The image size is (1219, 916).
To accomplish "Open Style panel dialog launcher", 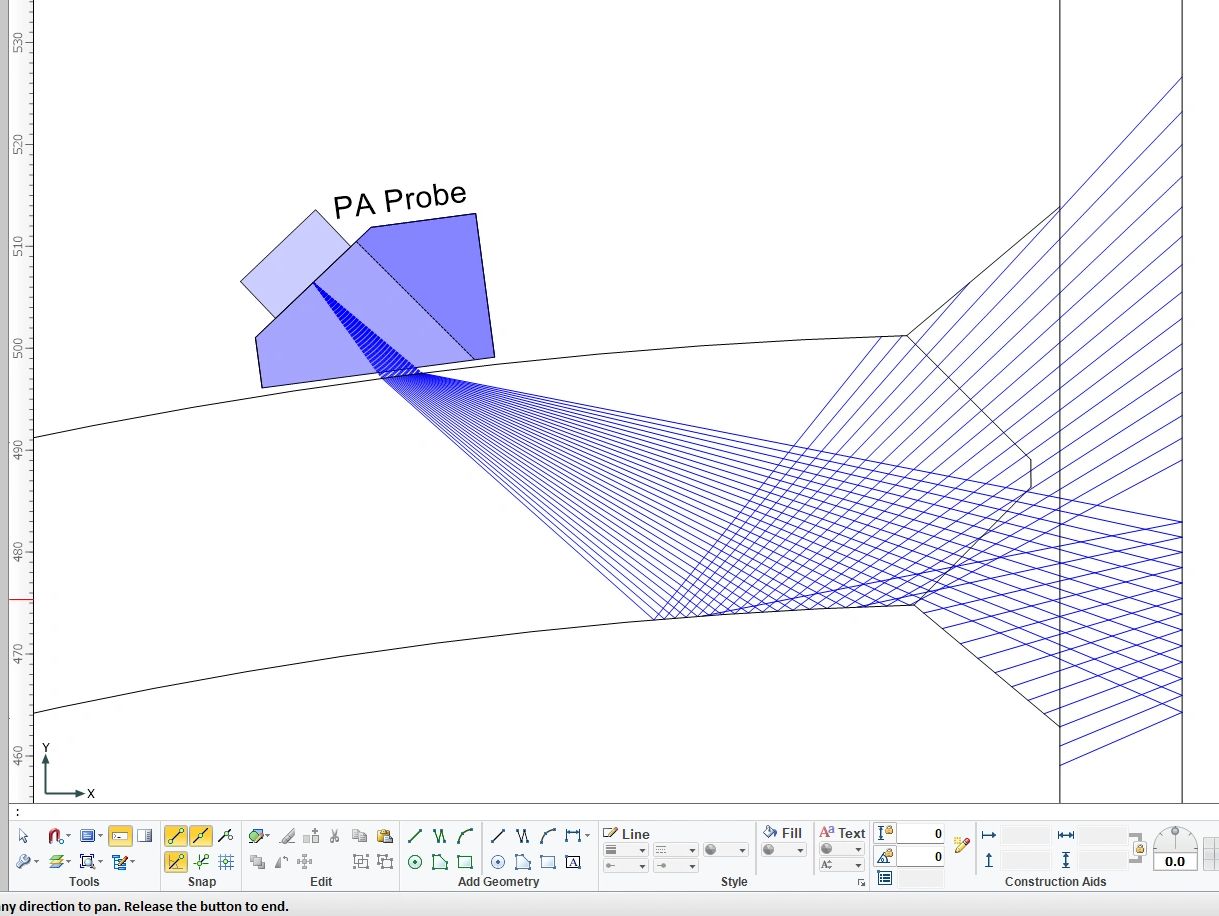I will click(x=861, y=884).
